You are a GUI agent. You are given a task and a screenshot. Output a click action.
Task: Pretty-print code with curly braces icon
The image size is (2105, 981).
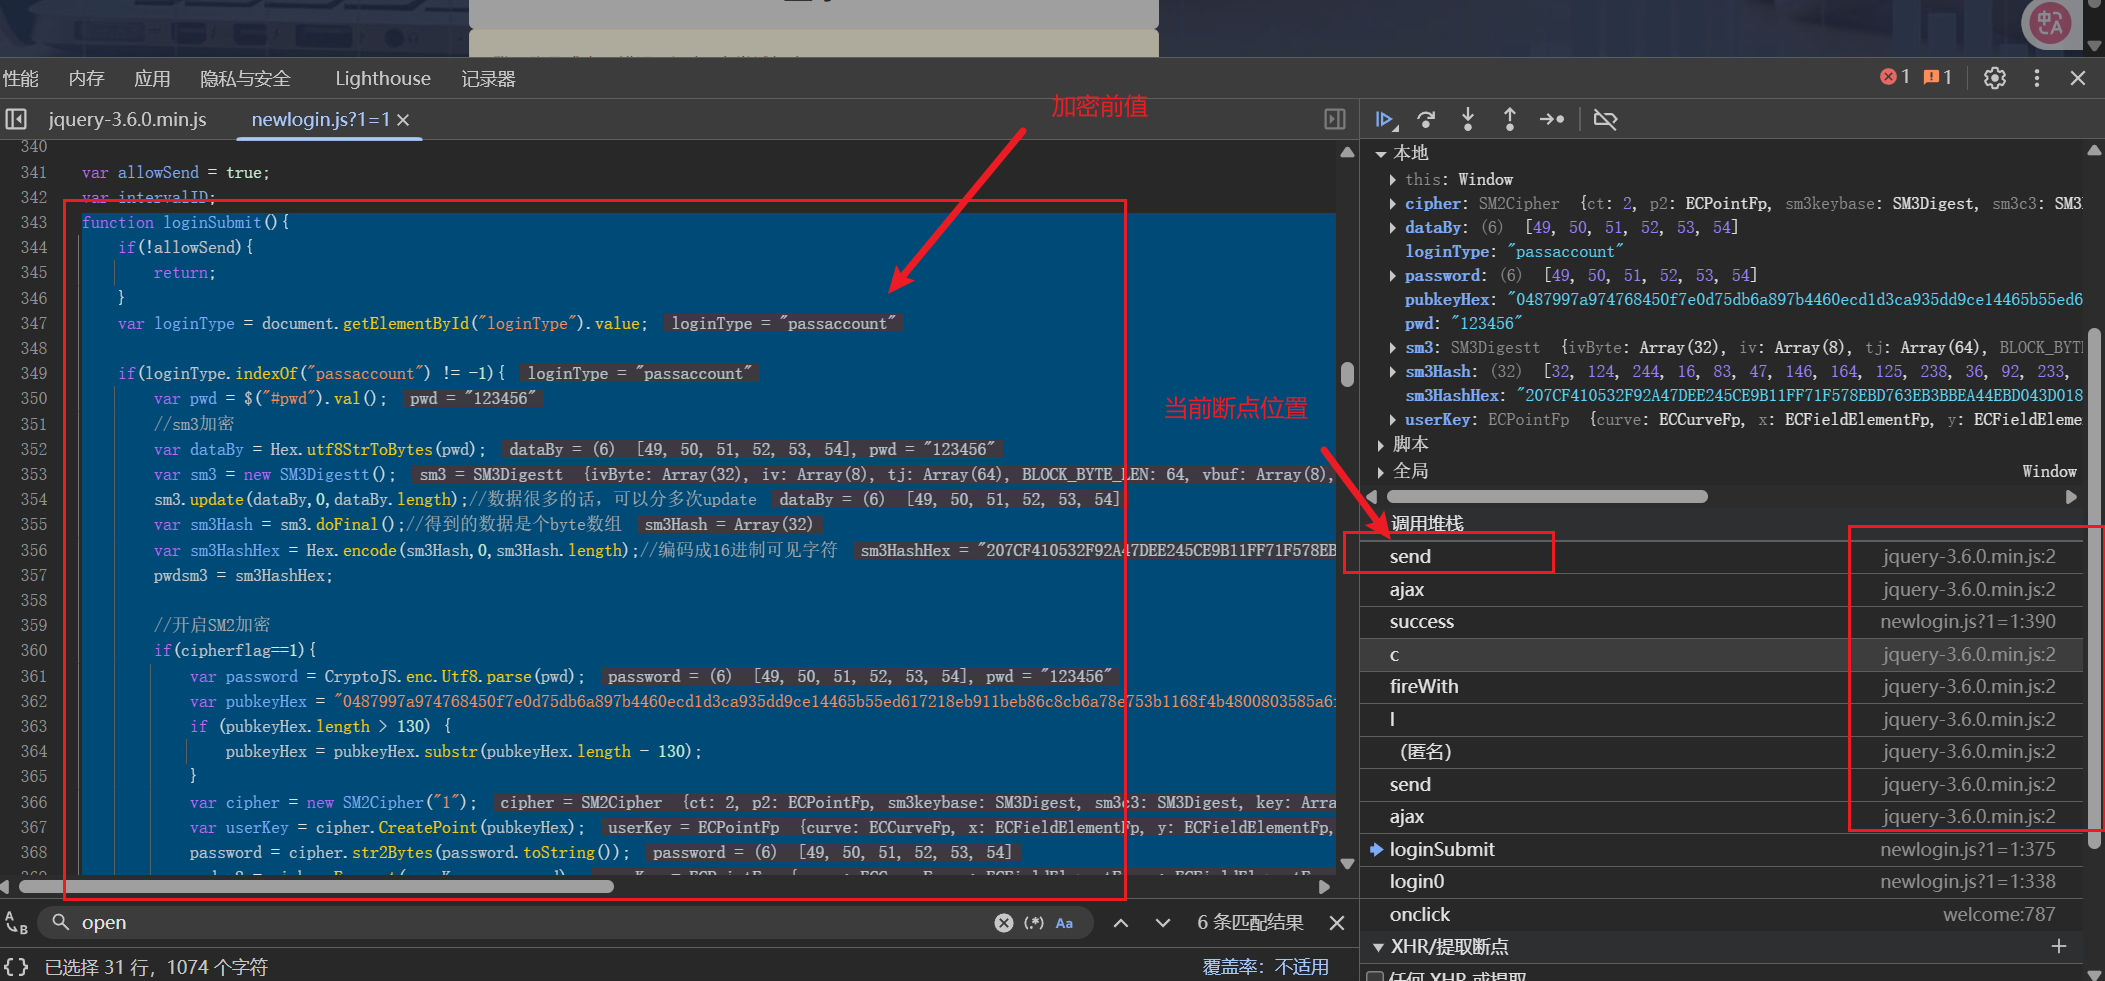point(16,967)
